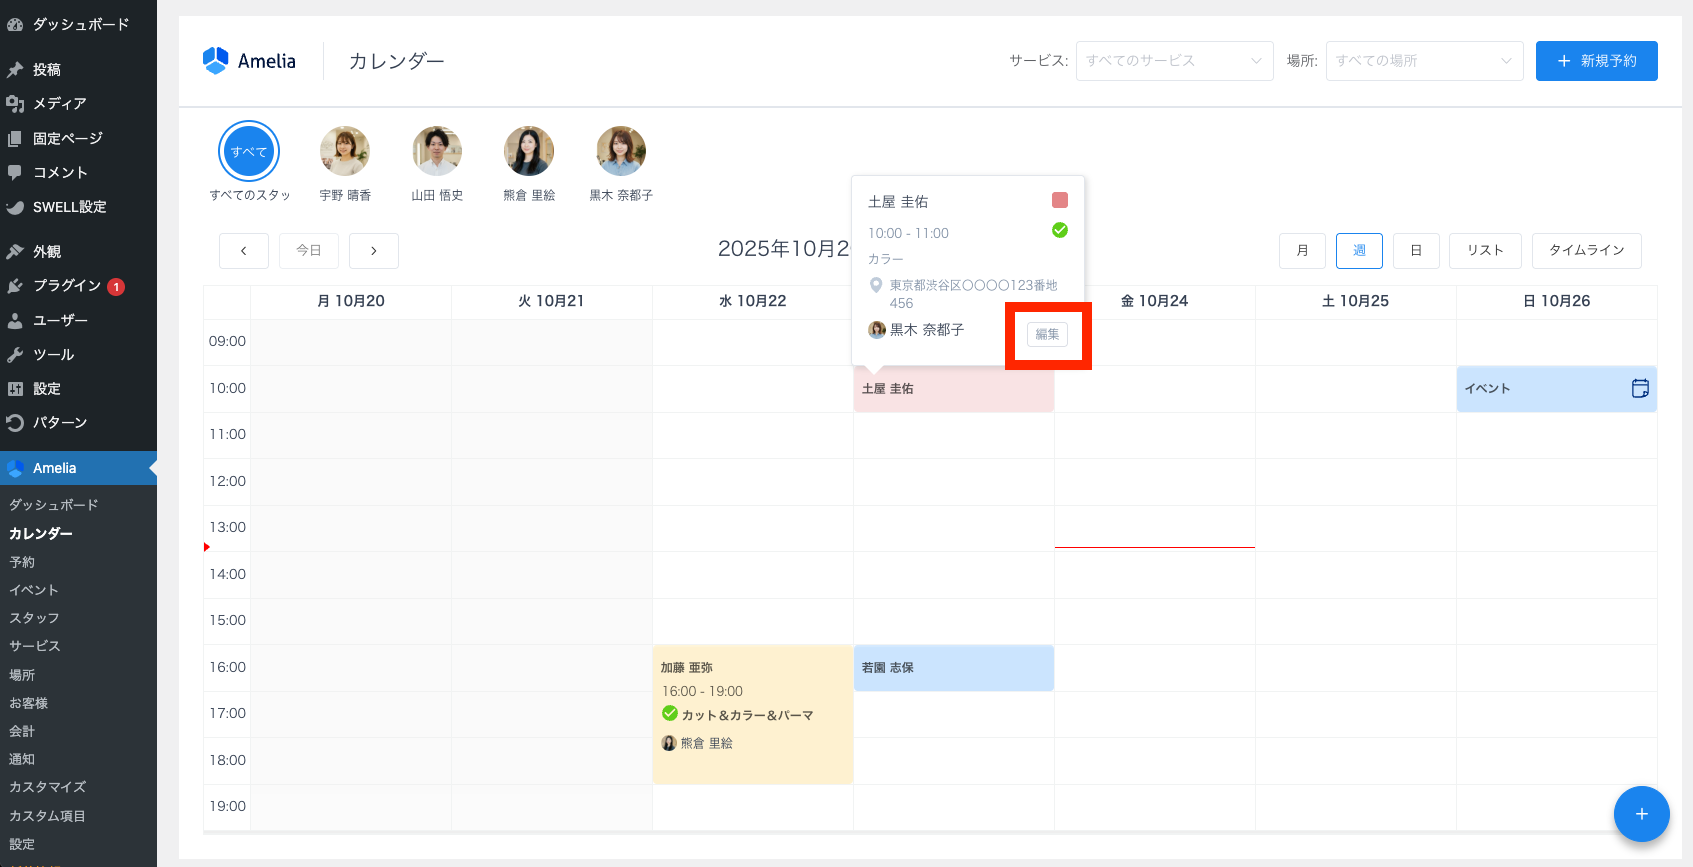
Task: Click the location pin icon in popup
Action: click(x=876, y=286)
